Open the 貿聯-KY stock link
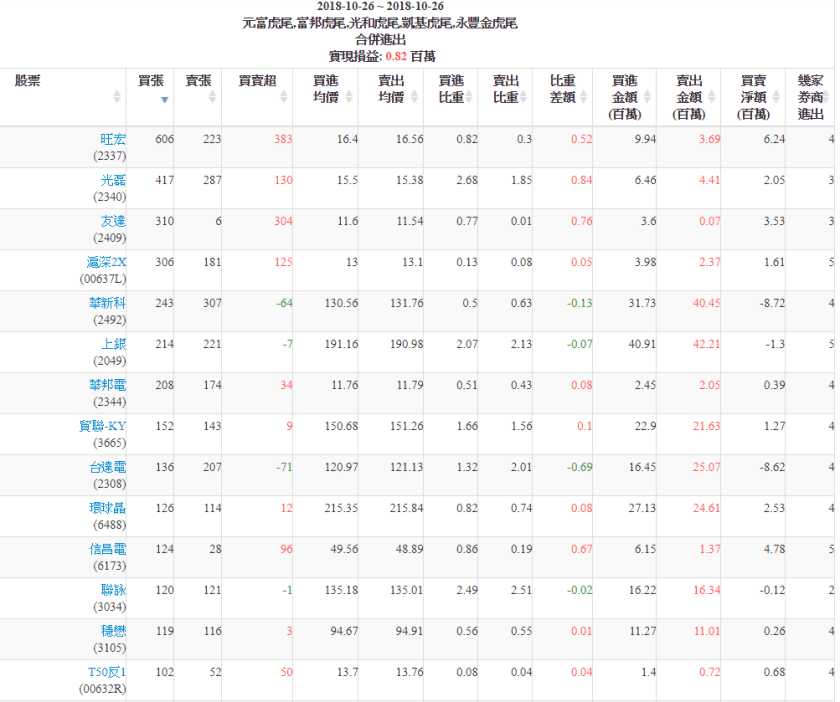This screenshot has width=840, height=702. [103, 426]
